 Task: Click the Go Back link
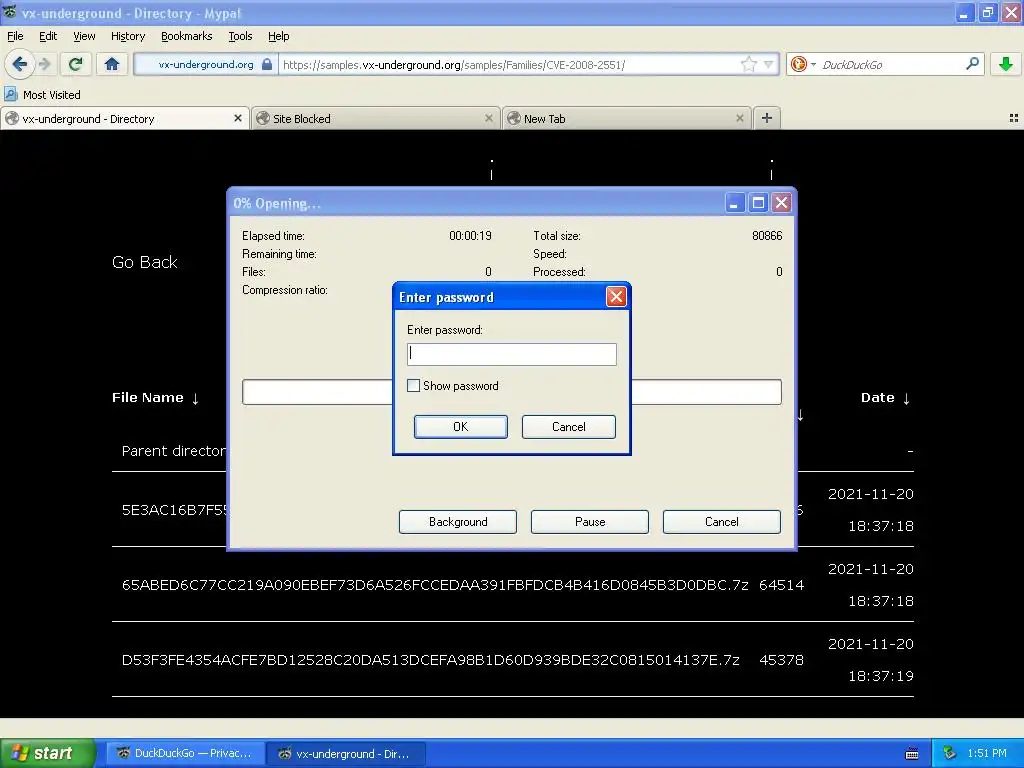click(x=145, y=262)
